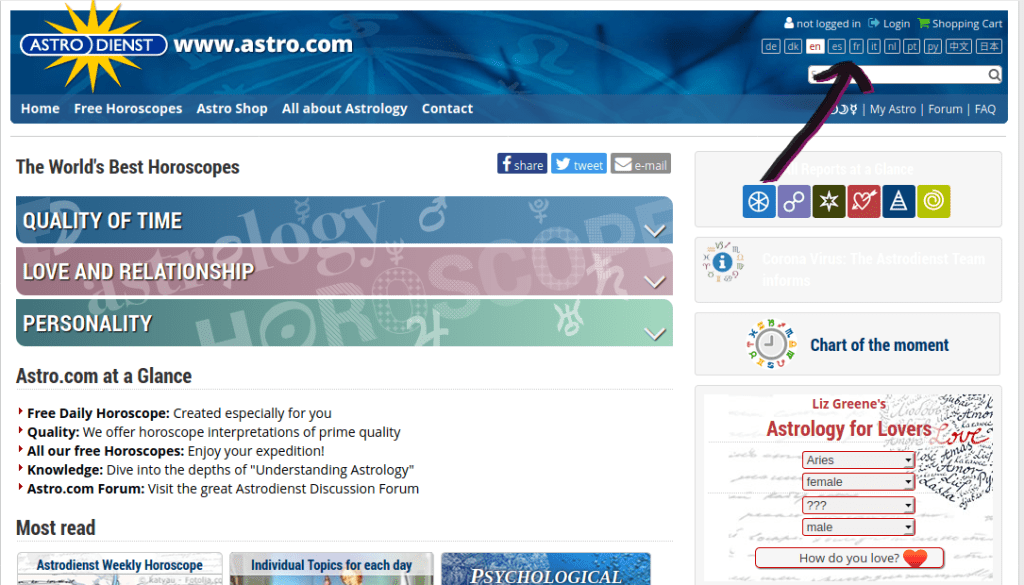Choose the French (fr) language option
The image size is (1024, 585).
click(x=857, y=47)
